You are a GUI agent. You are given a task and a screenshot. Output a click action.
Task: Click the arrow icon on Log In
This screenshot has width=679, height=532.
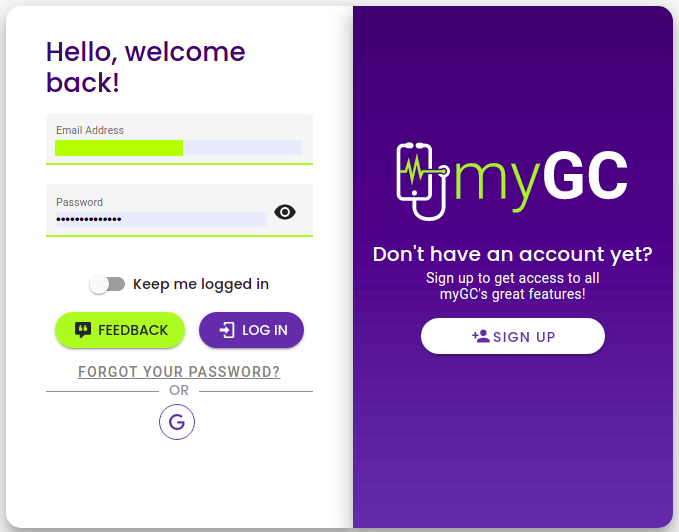coord(227,330)
